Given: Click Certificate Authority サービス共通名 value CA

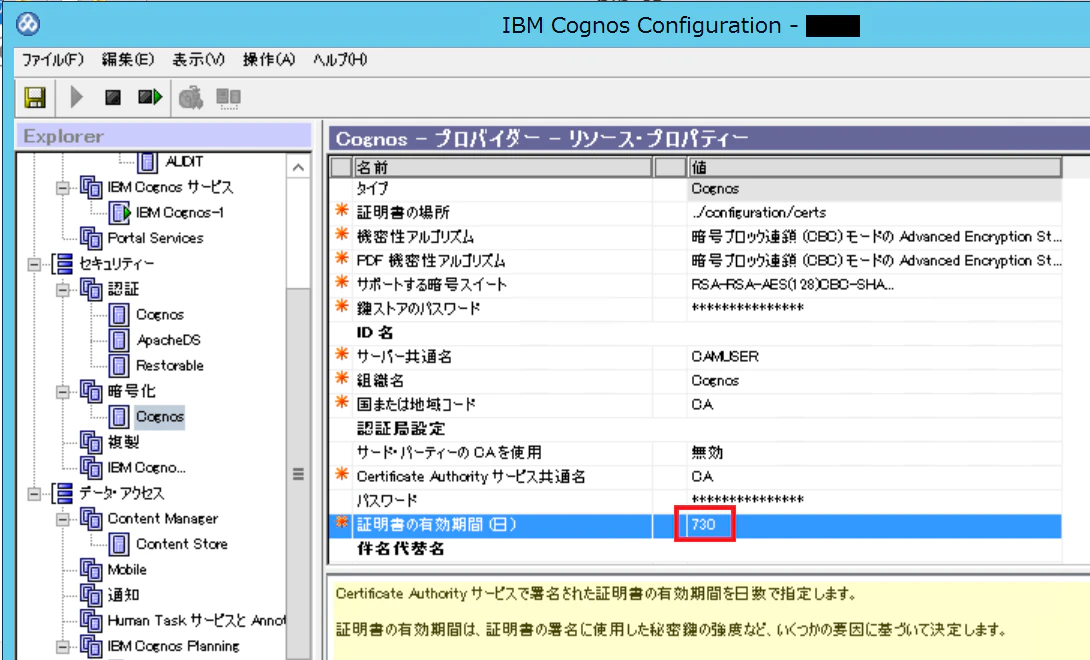Looking at the screenshot, I should 702,476.
